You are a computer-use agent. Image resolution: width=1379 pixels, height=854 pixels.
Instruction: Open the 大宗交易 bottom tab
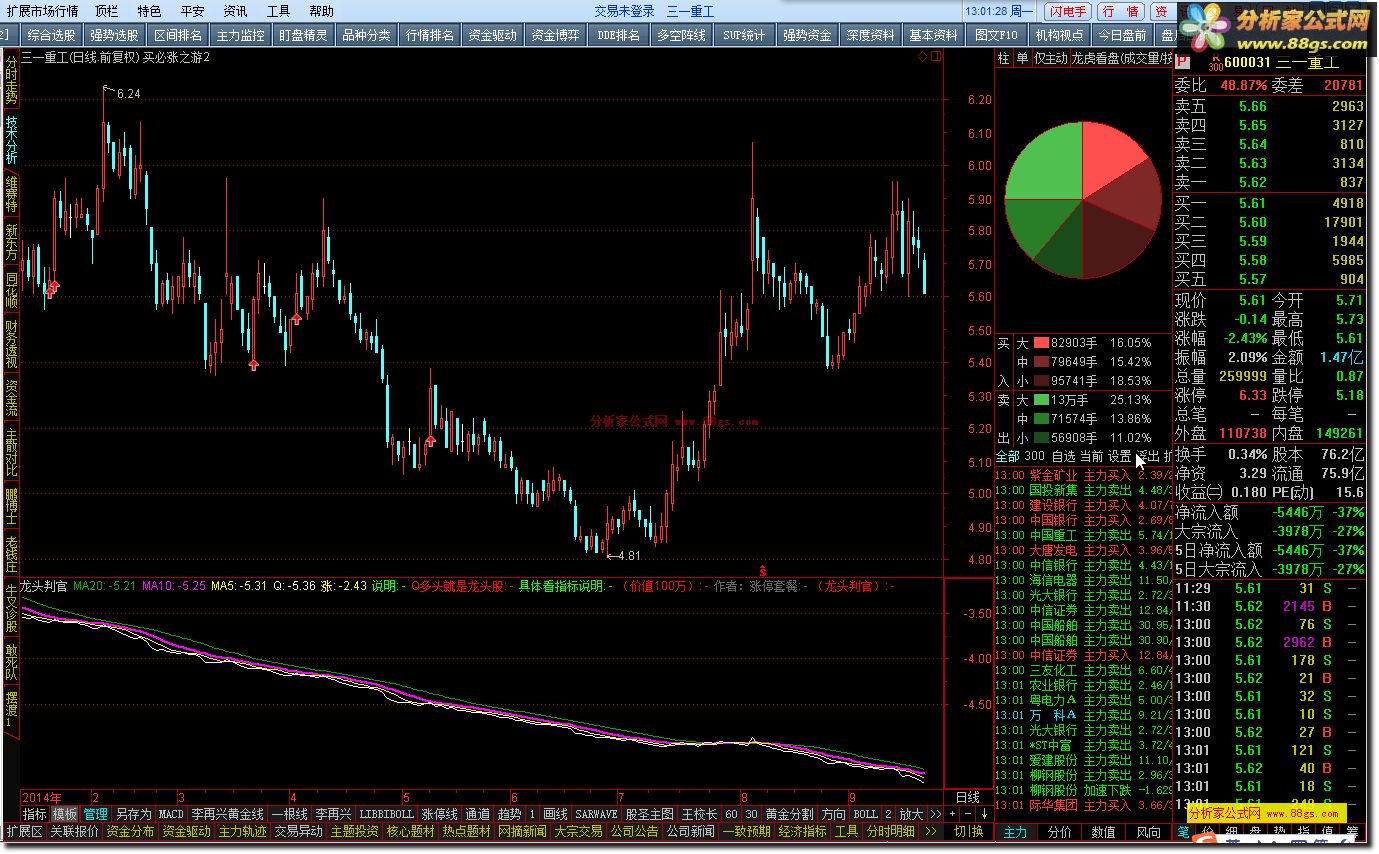578,831
